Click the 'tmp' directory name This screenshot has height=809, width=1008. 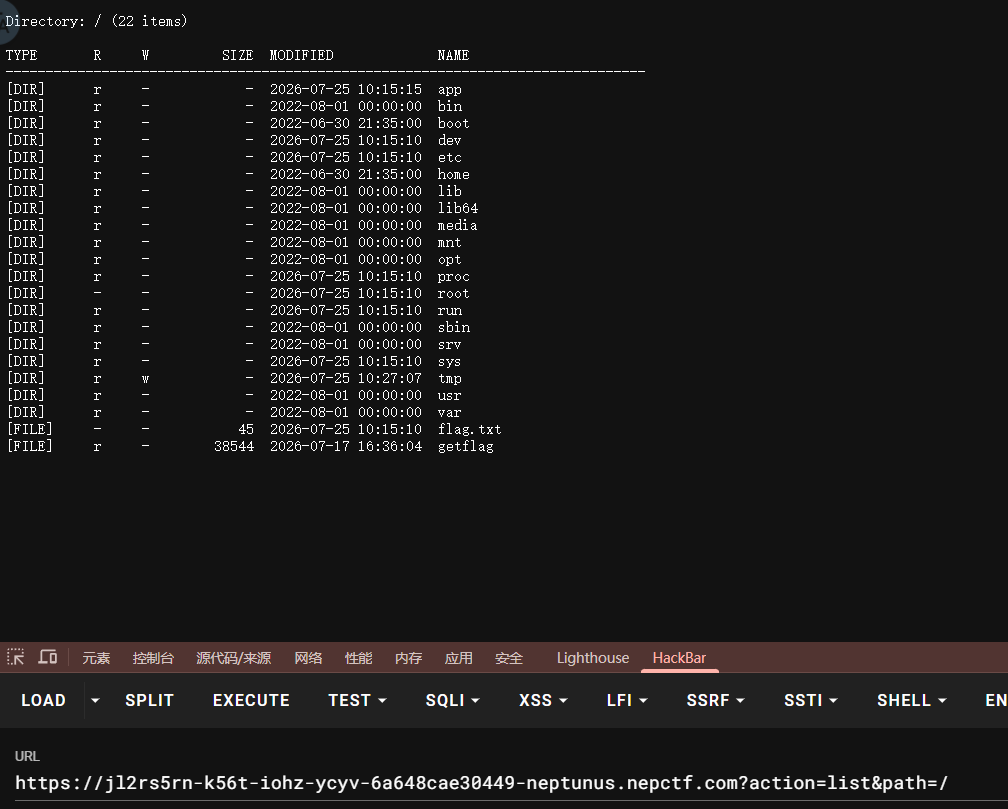(x=449, y=378)
